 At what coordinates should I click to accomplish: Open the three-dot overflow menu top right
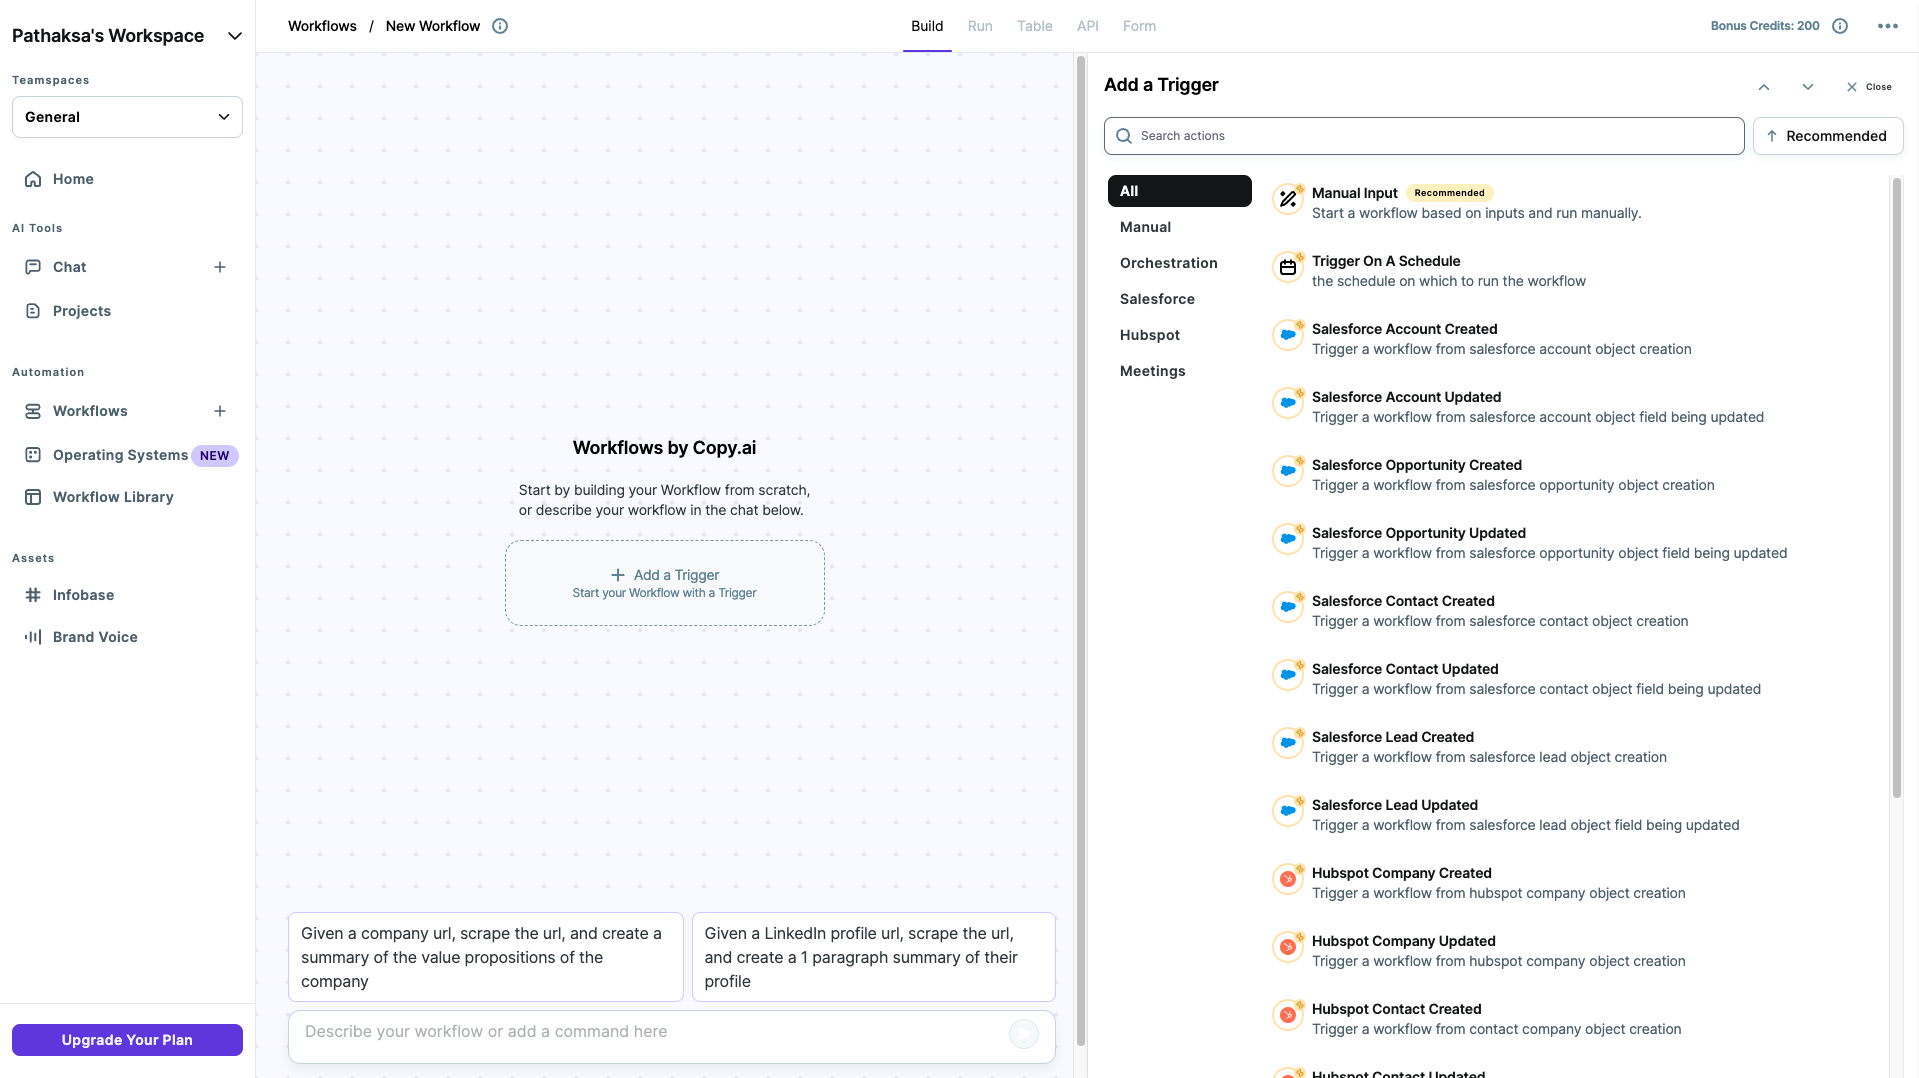1888,26
